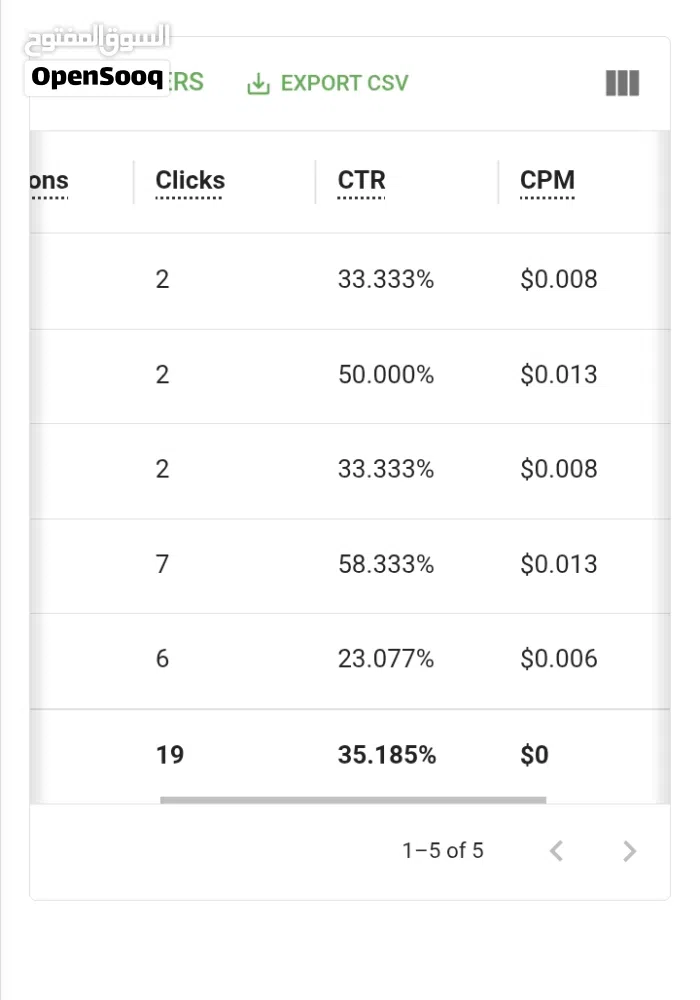Open the columns selector icon
The height and width of the screenshot is (1000, 700).
coord(622,83)
